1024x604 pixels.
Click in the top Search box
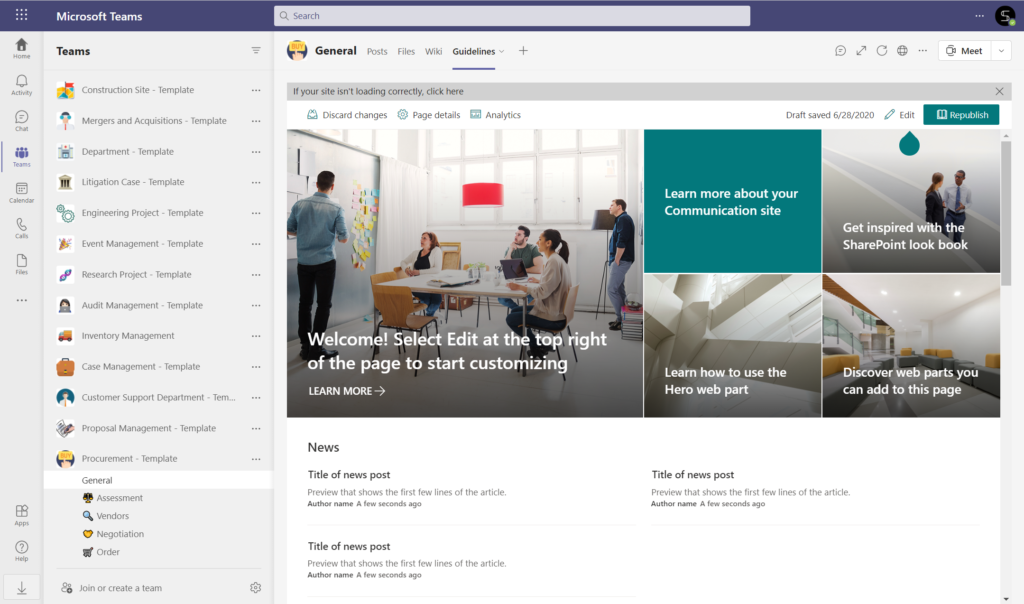tap(512, 16)
